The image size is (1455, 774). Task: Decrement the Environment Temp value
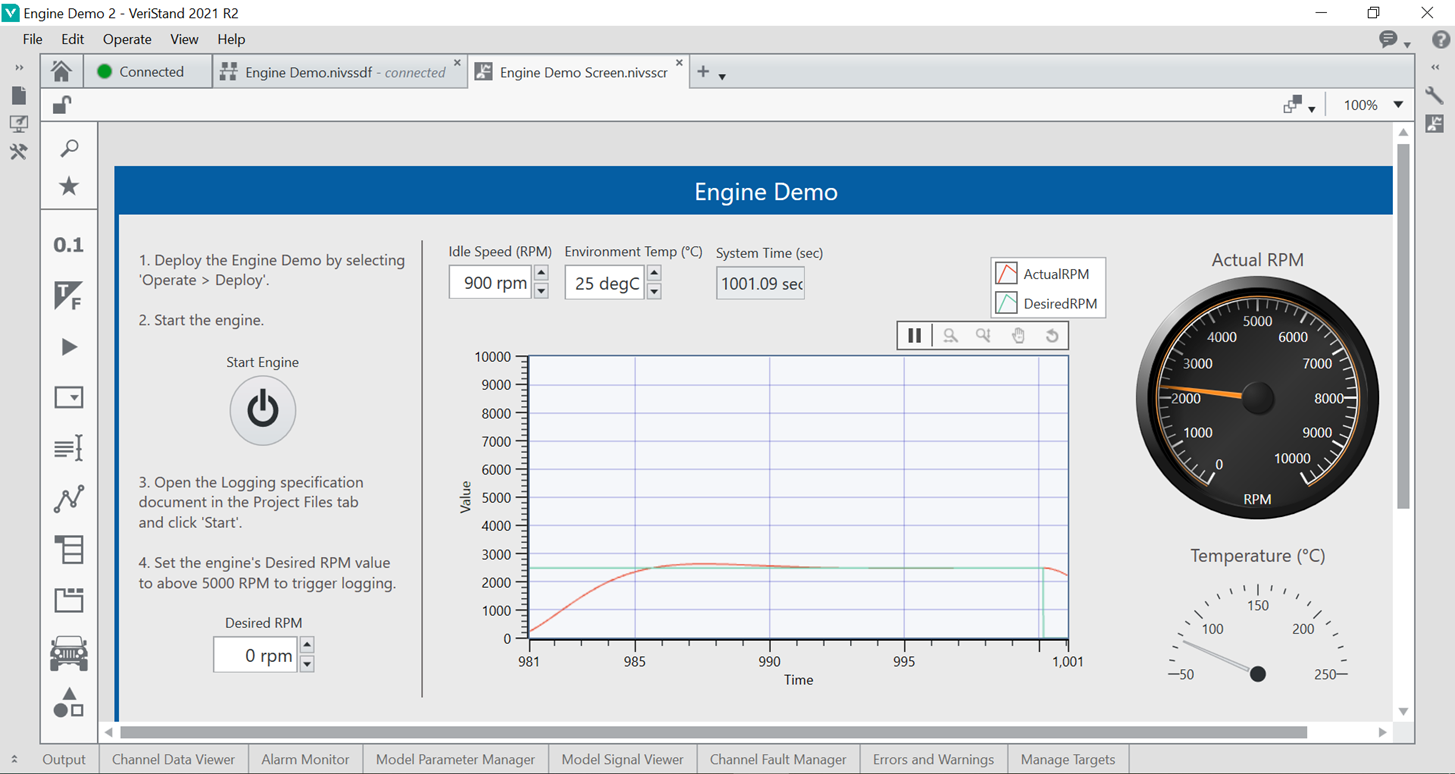pos(654,291)
